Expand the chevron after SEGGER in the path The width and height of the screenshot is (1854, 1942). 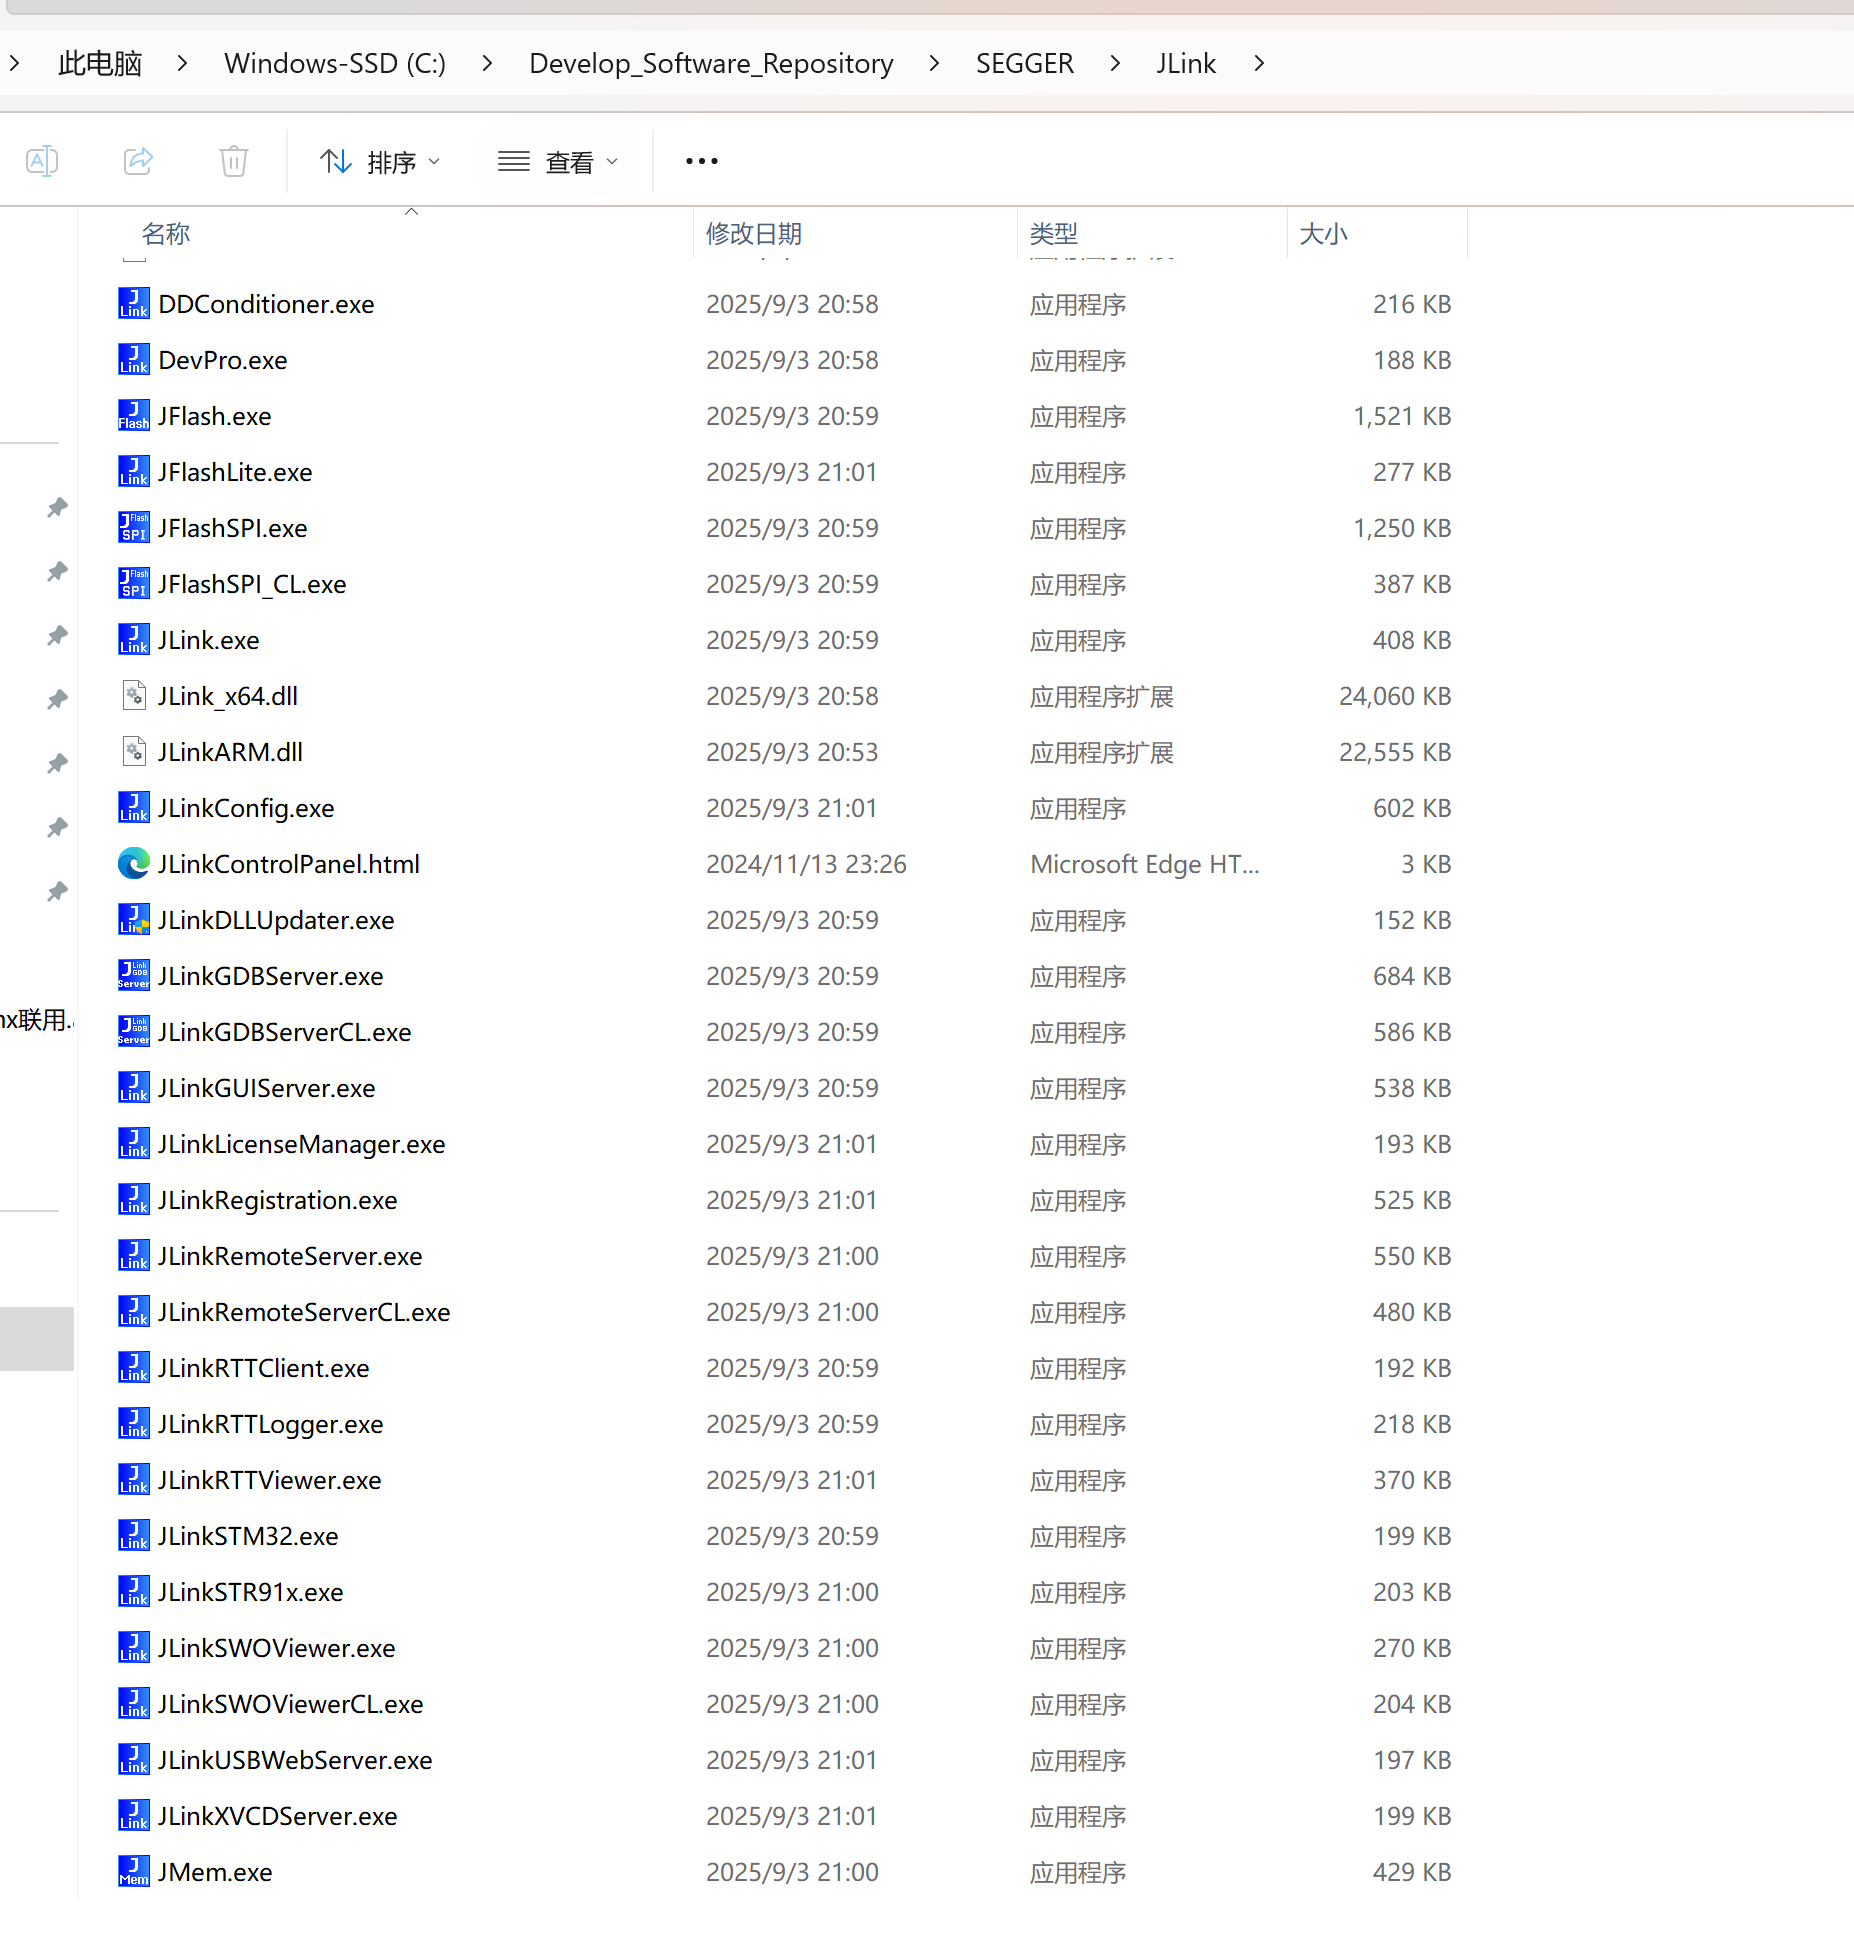(1115, 63)
